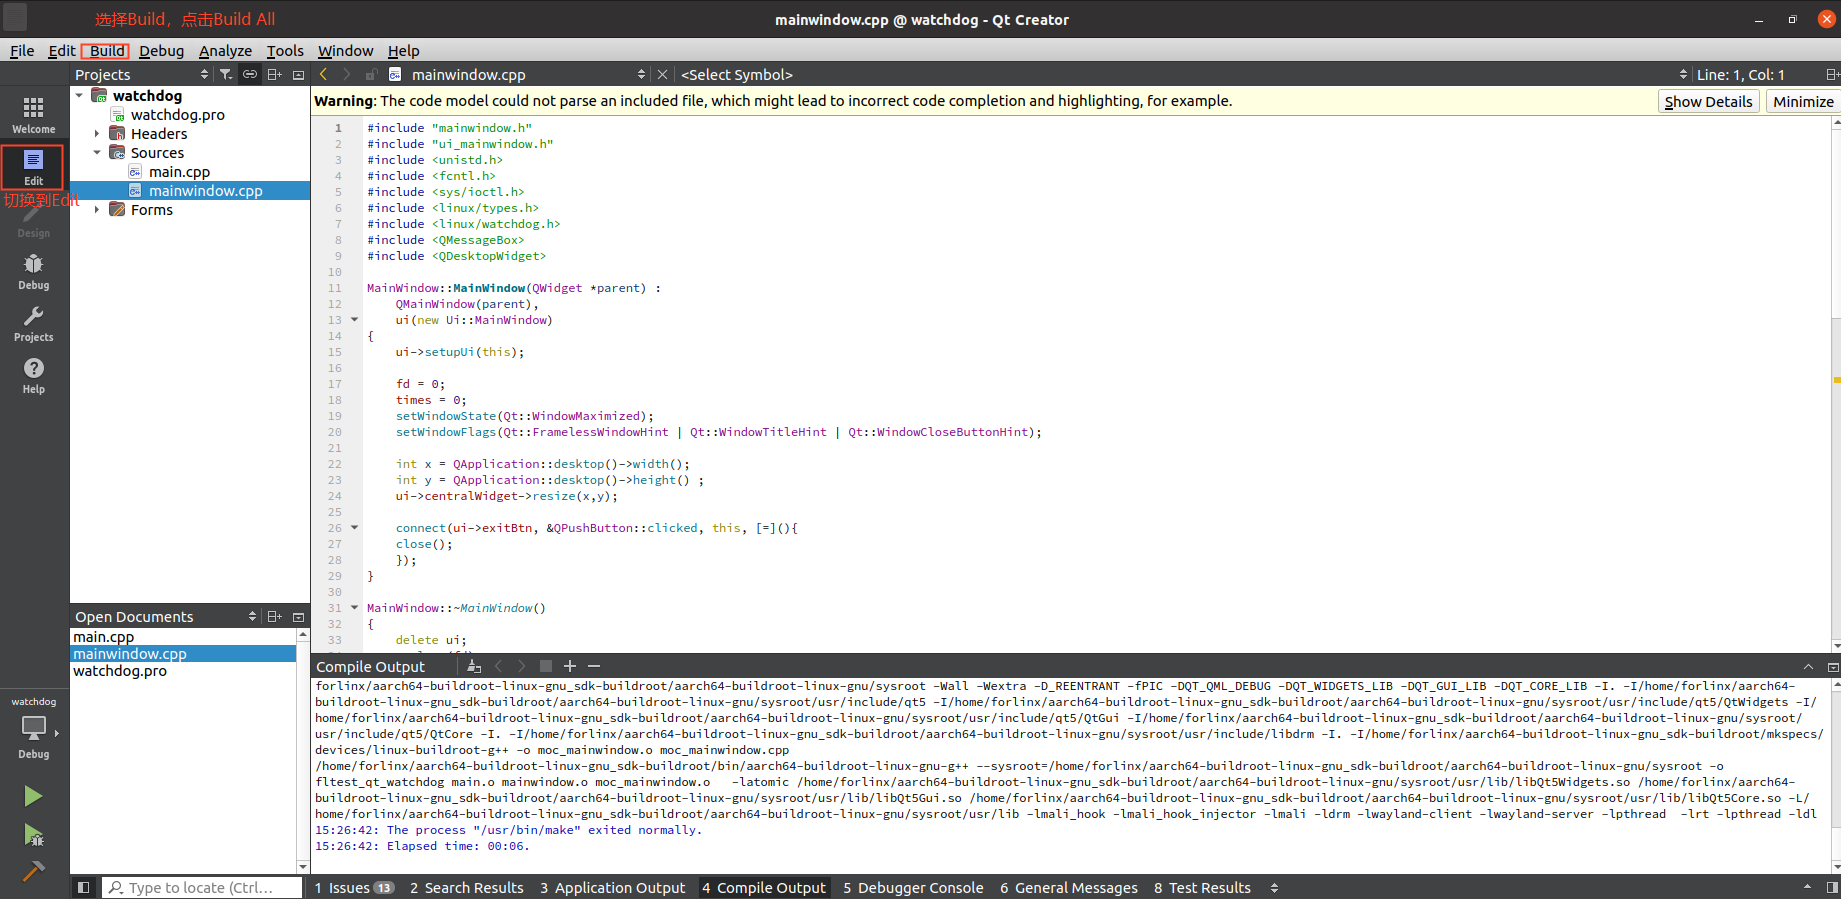1841x899 pixels.
Task: Fold the lambda block at line 26
Action: coord(354,528)
